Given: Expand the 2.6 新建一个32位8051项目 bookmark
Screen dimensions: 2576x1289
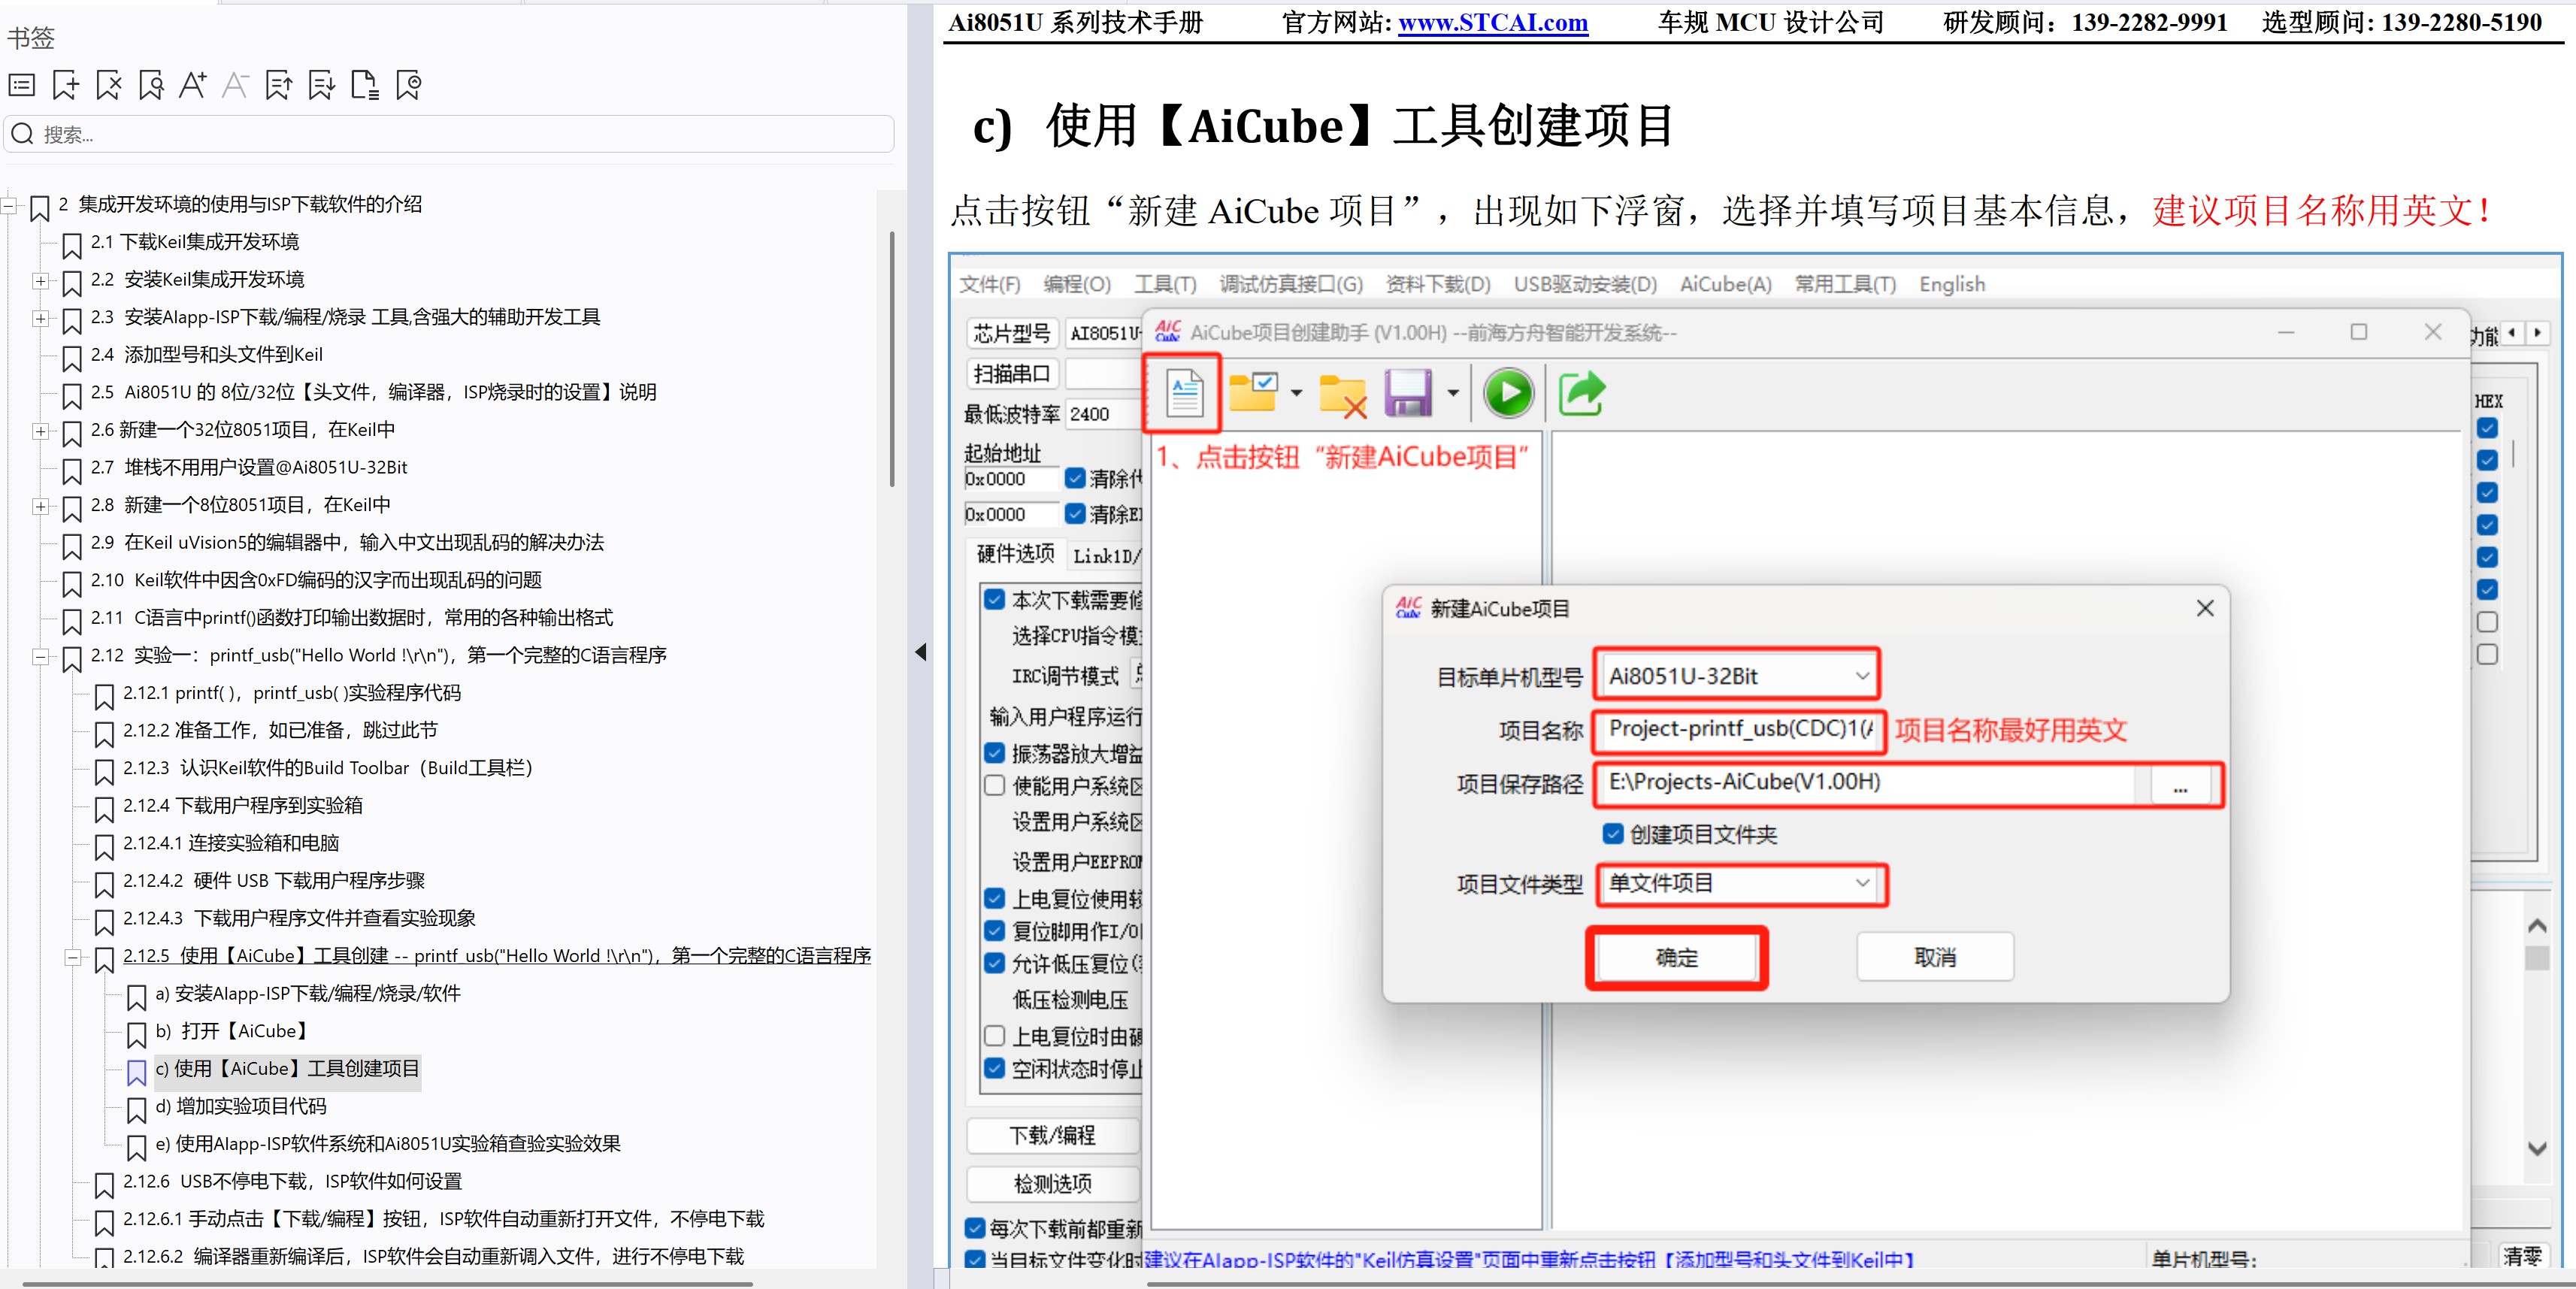Looking at the screenshot, I should coord(40,431).
